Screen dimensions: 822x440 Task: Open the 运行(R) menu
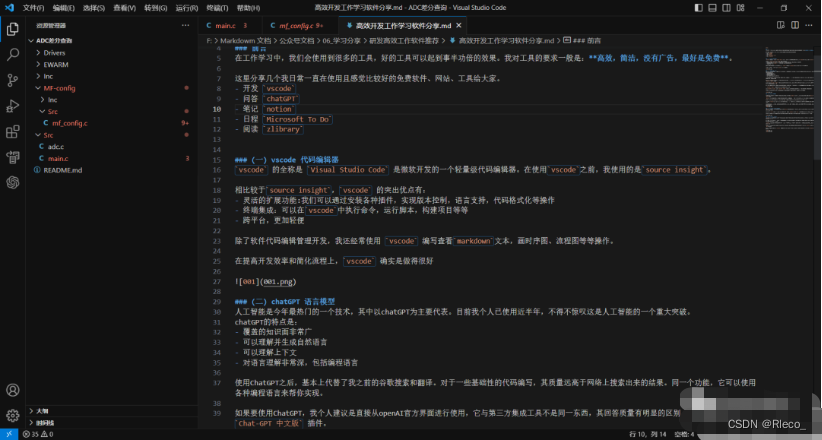(x=187, y=8)
